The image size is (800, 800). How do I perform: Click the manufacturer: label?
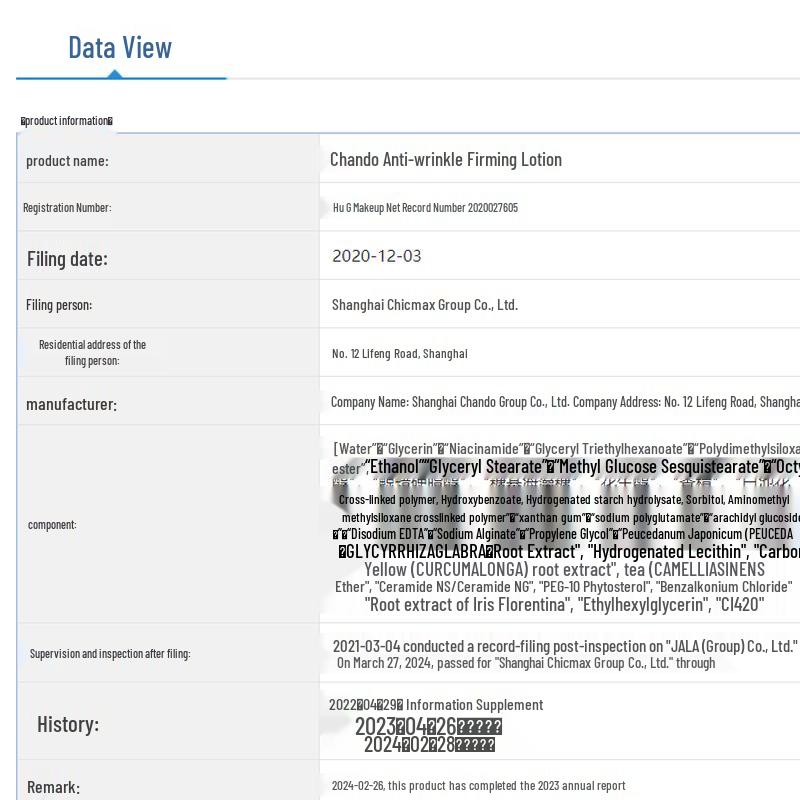71,405
